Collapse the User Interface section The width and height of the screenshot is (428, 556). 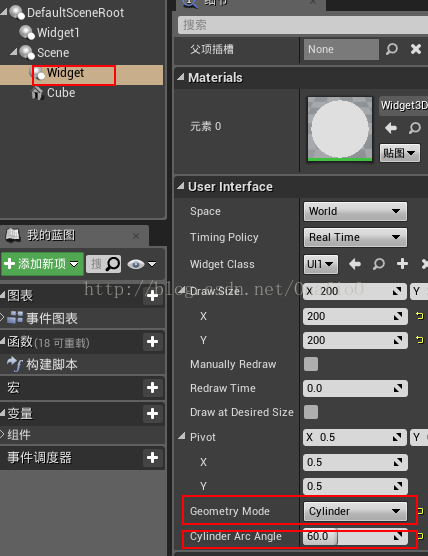coord(181,186)
